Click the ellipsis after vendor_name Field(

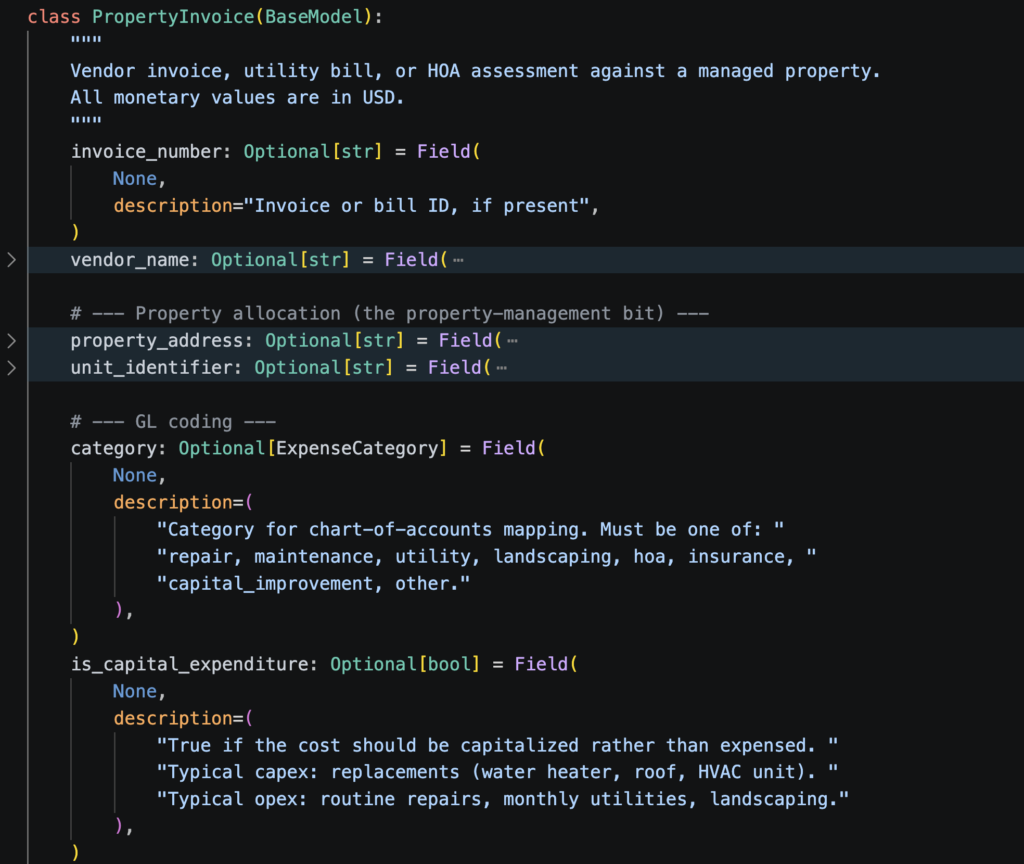coord(458,261)
